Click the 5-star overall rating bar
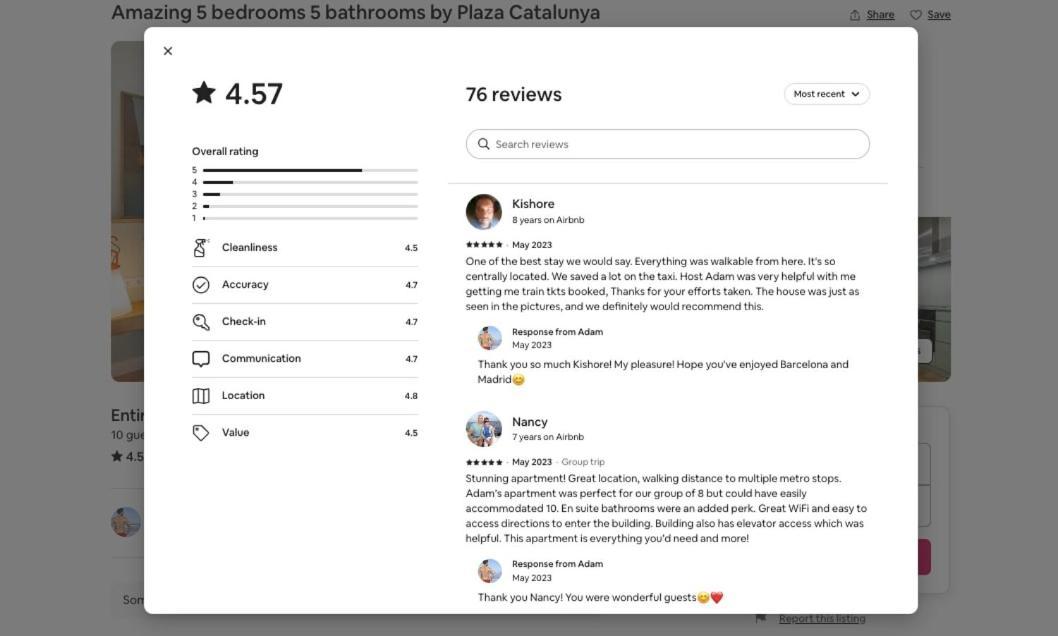Image resolution: width=1058 pixels, height=636 pixels. [x=310, y=170]
